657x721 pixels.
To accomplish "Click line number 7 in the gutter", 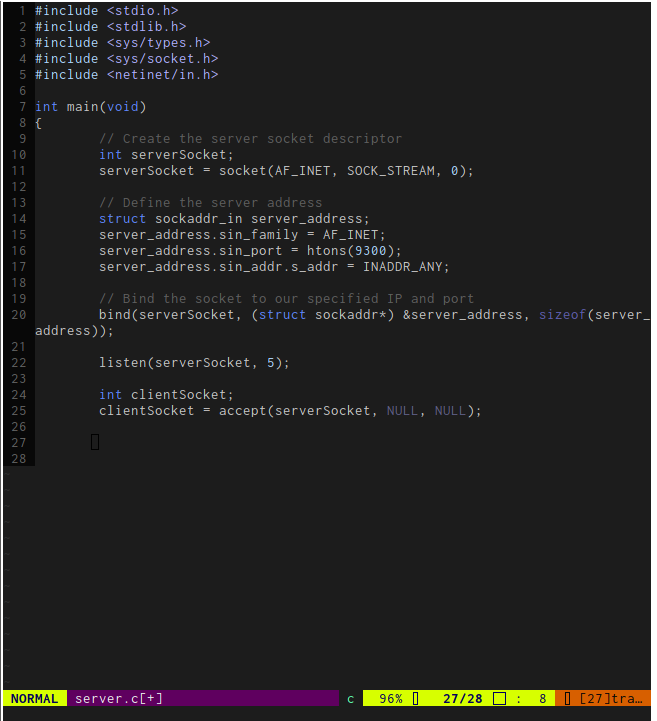I will pyautogui.click(x=22, y=107).
